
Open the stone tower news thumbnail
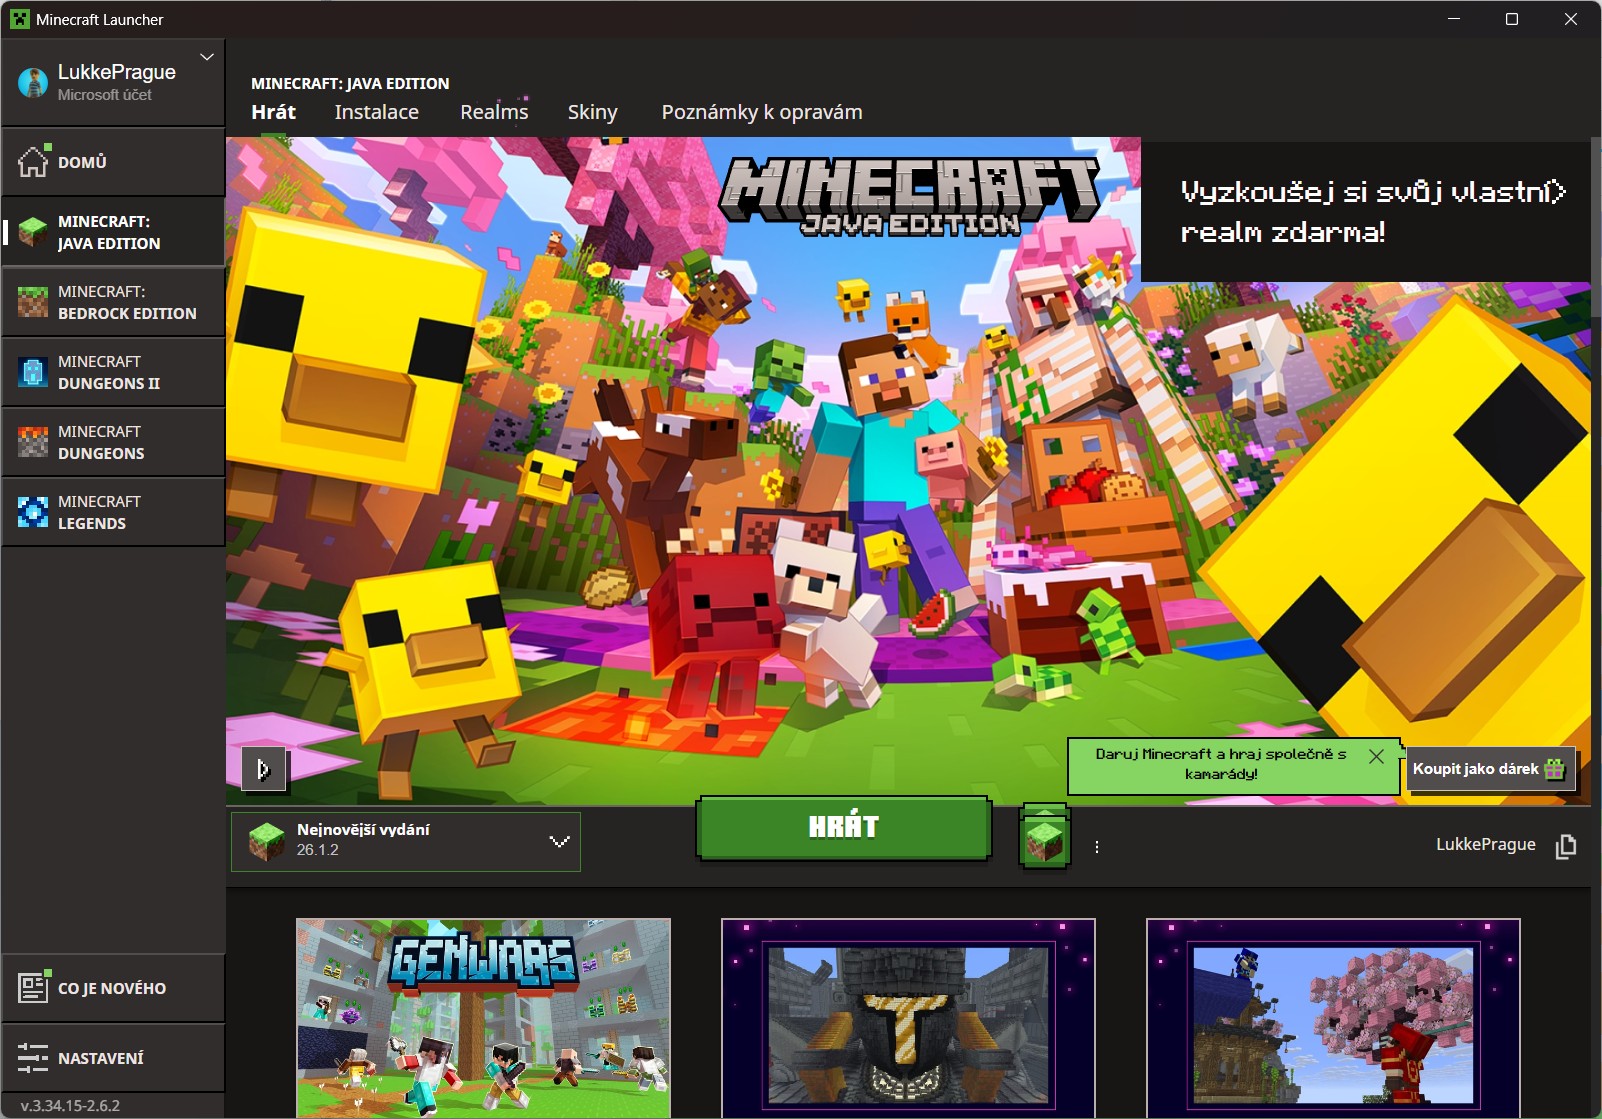coord(908,1018)
